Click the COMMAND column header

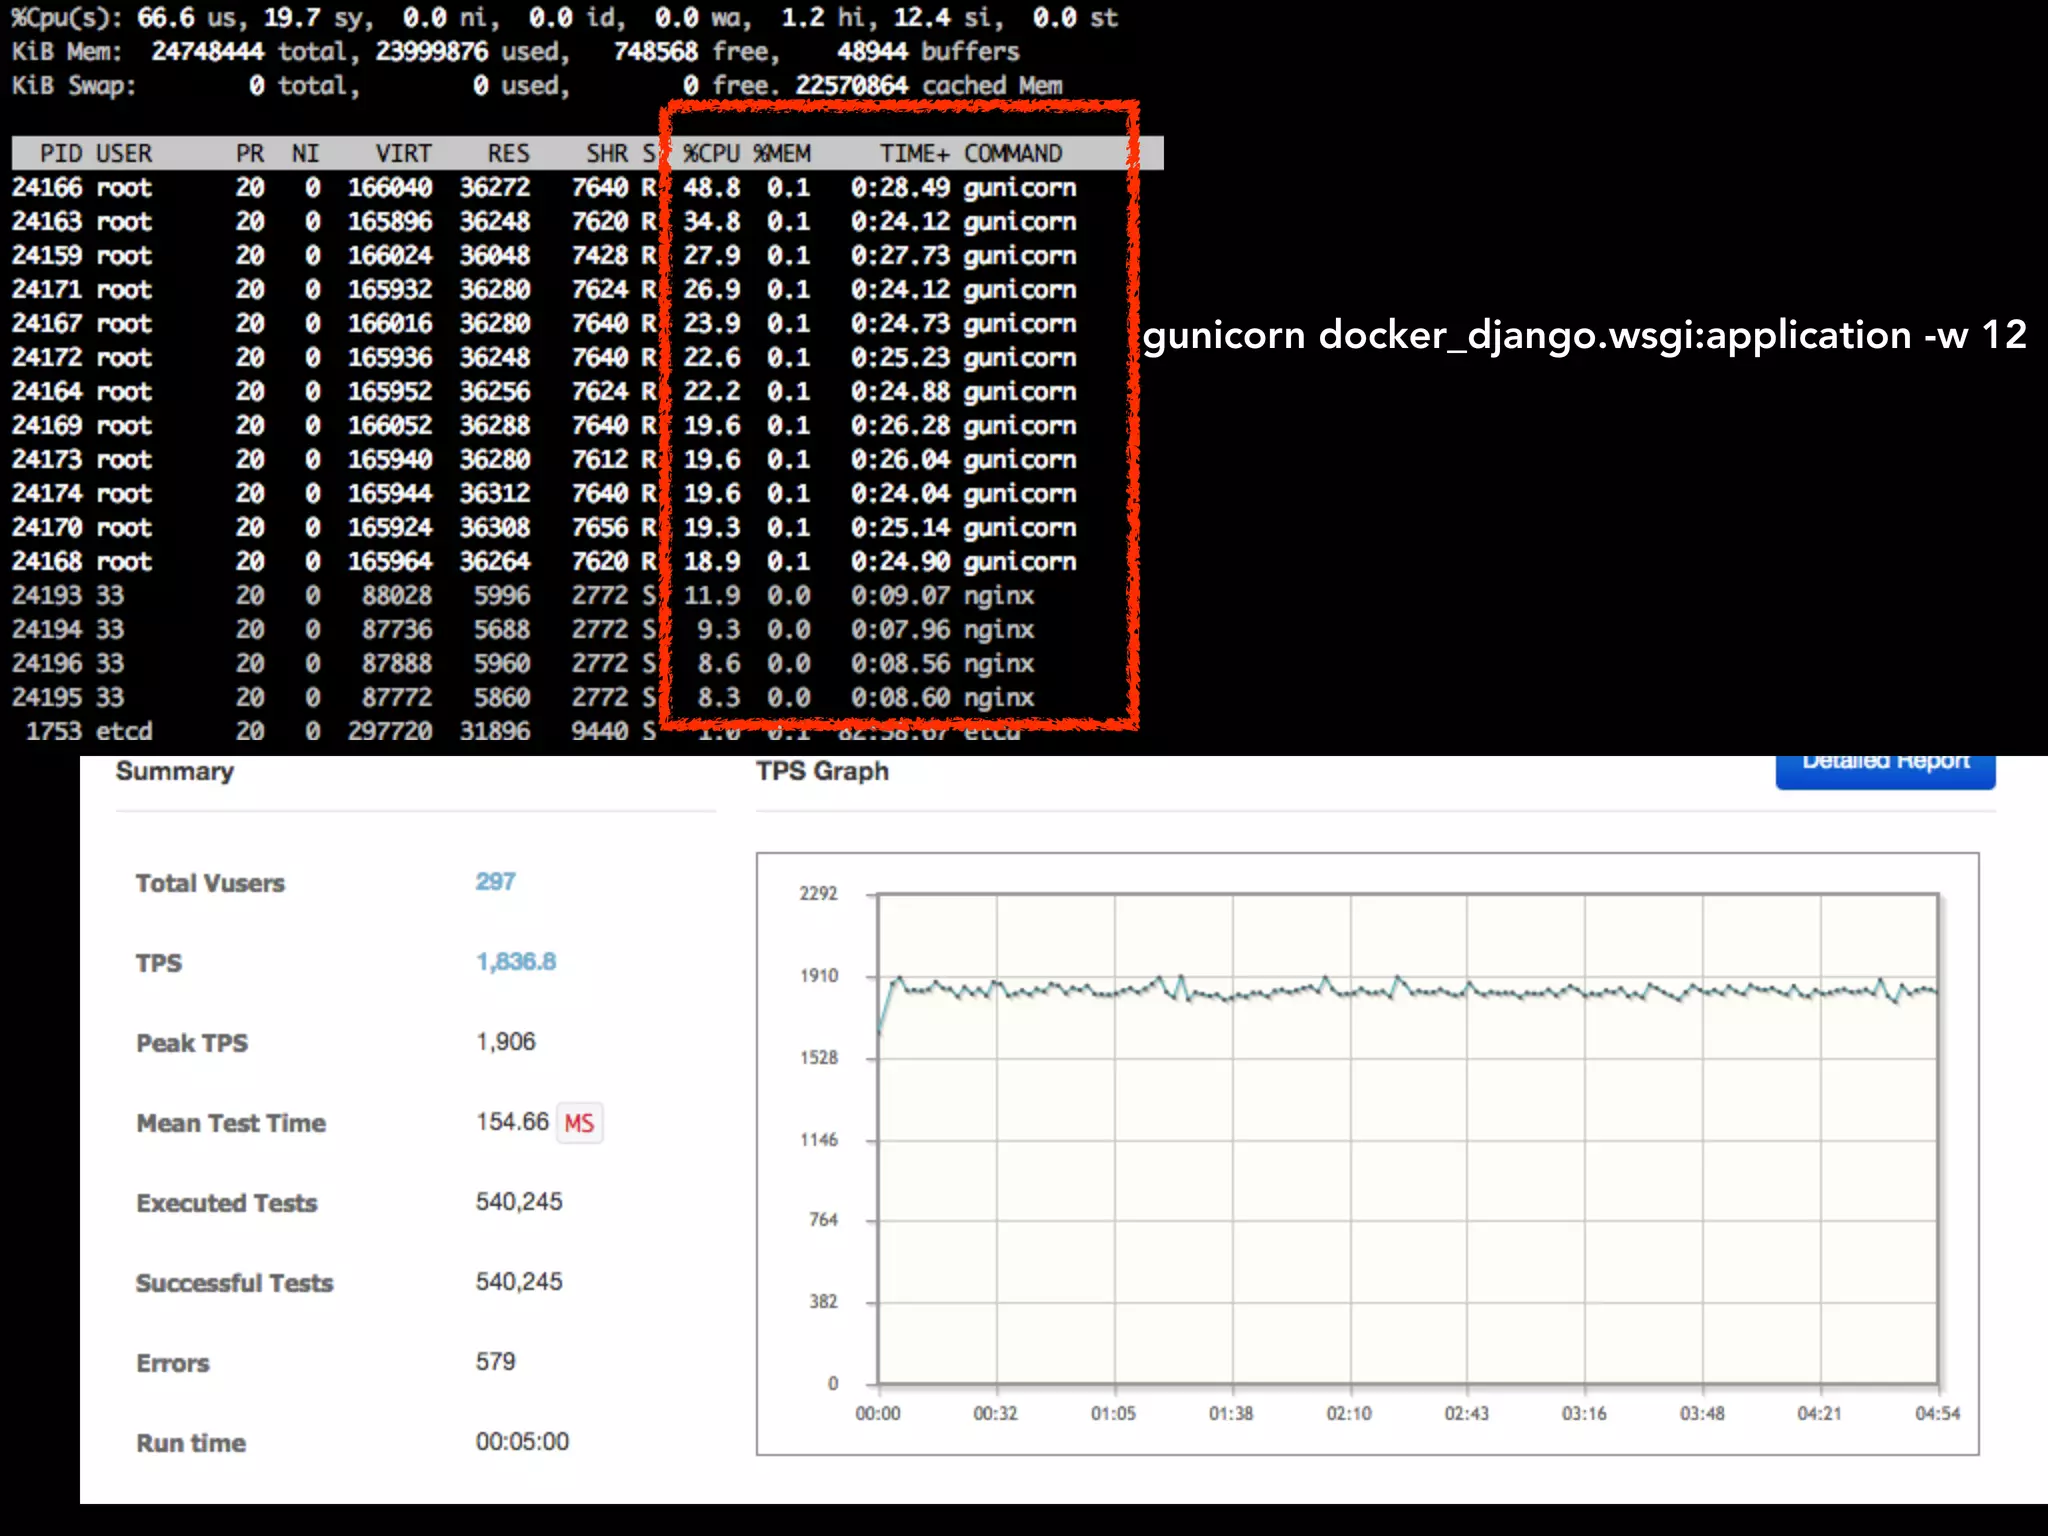coord(1012,154)
